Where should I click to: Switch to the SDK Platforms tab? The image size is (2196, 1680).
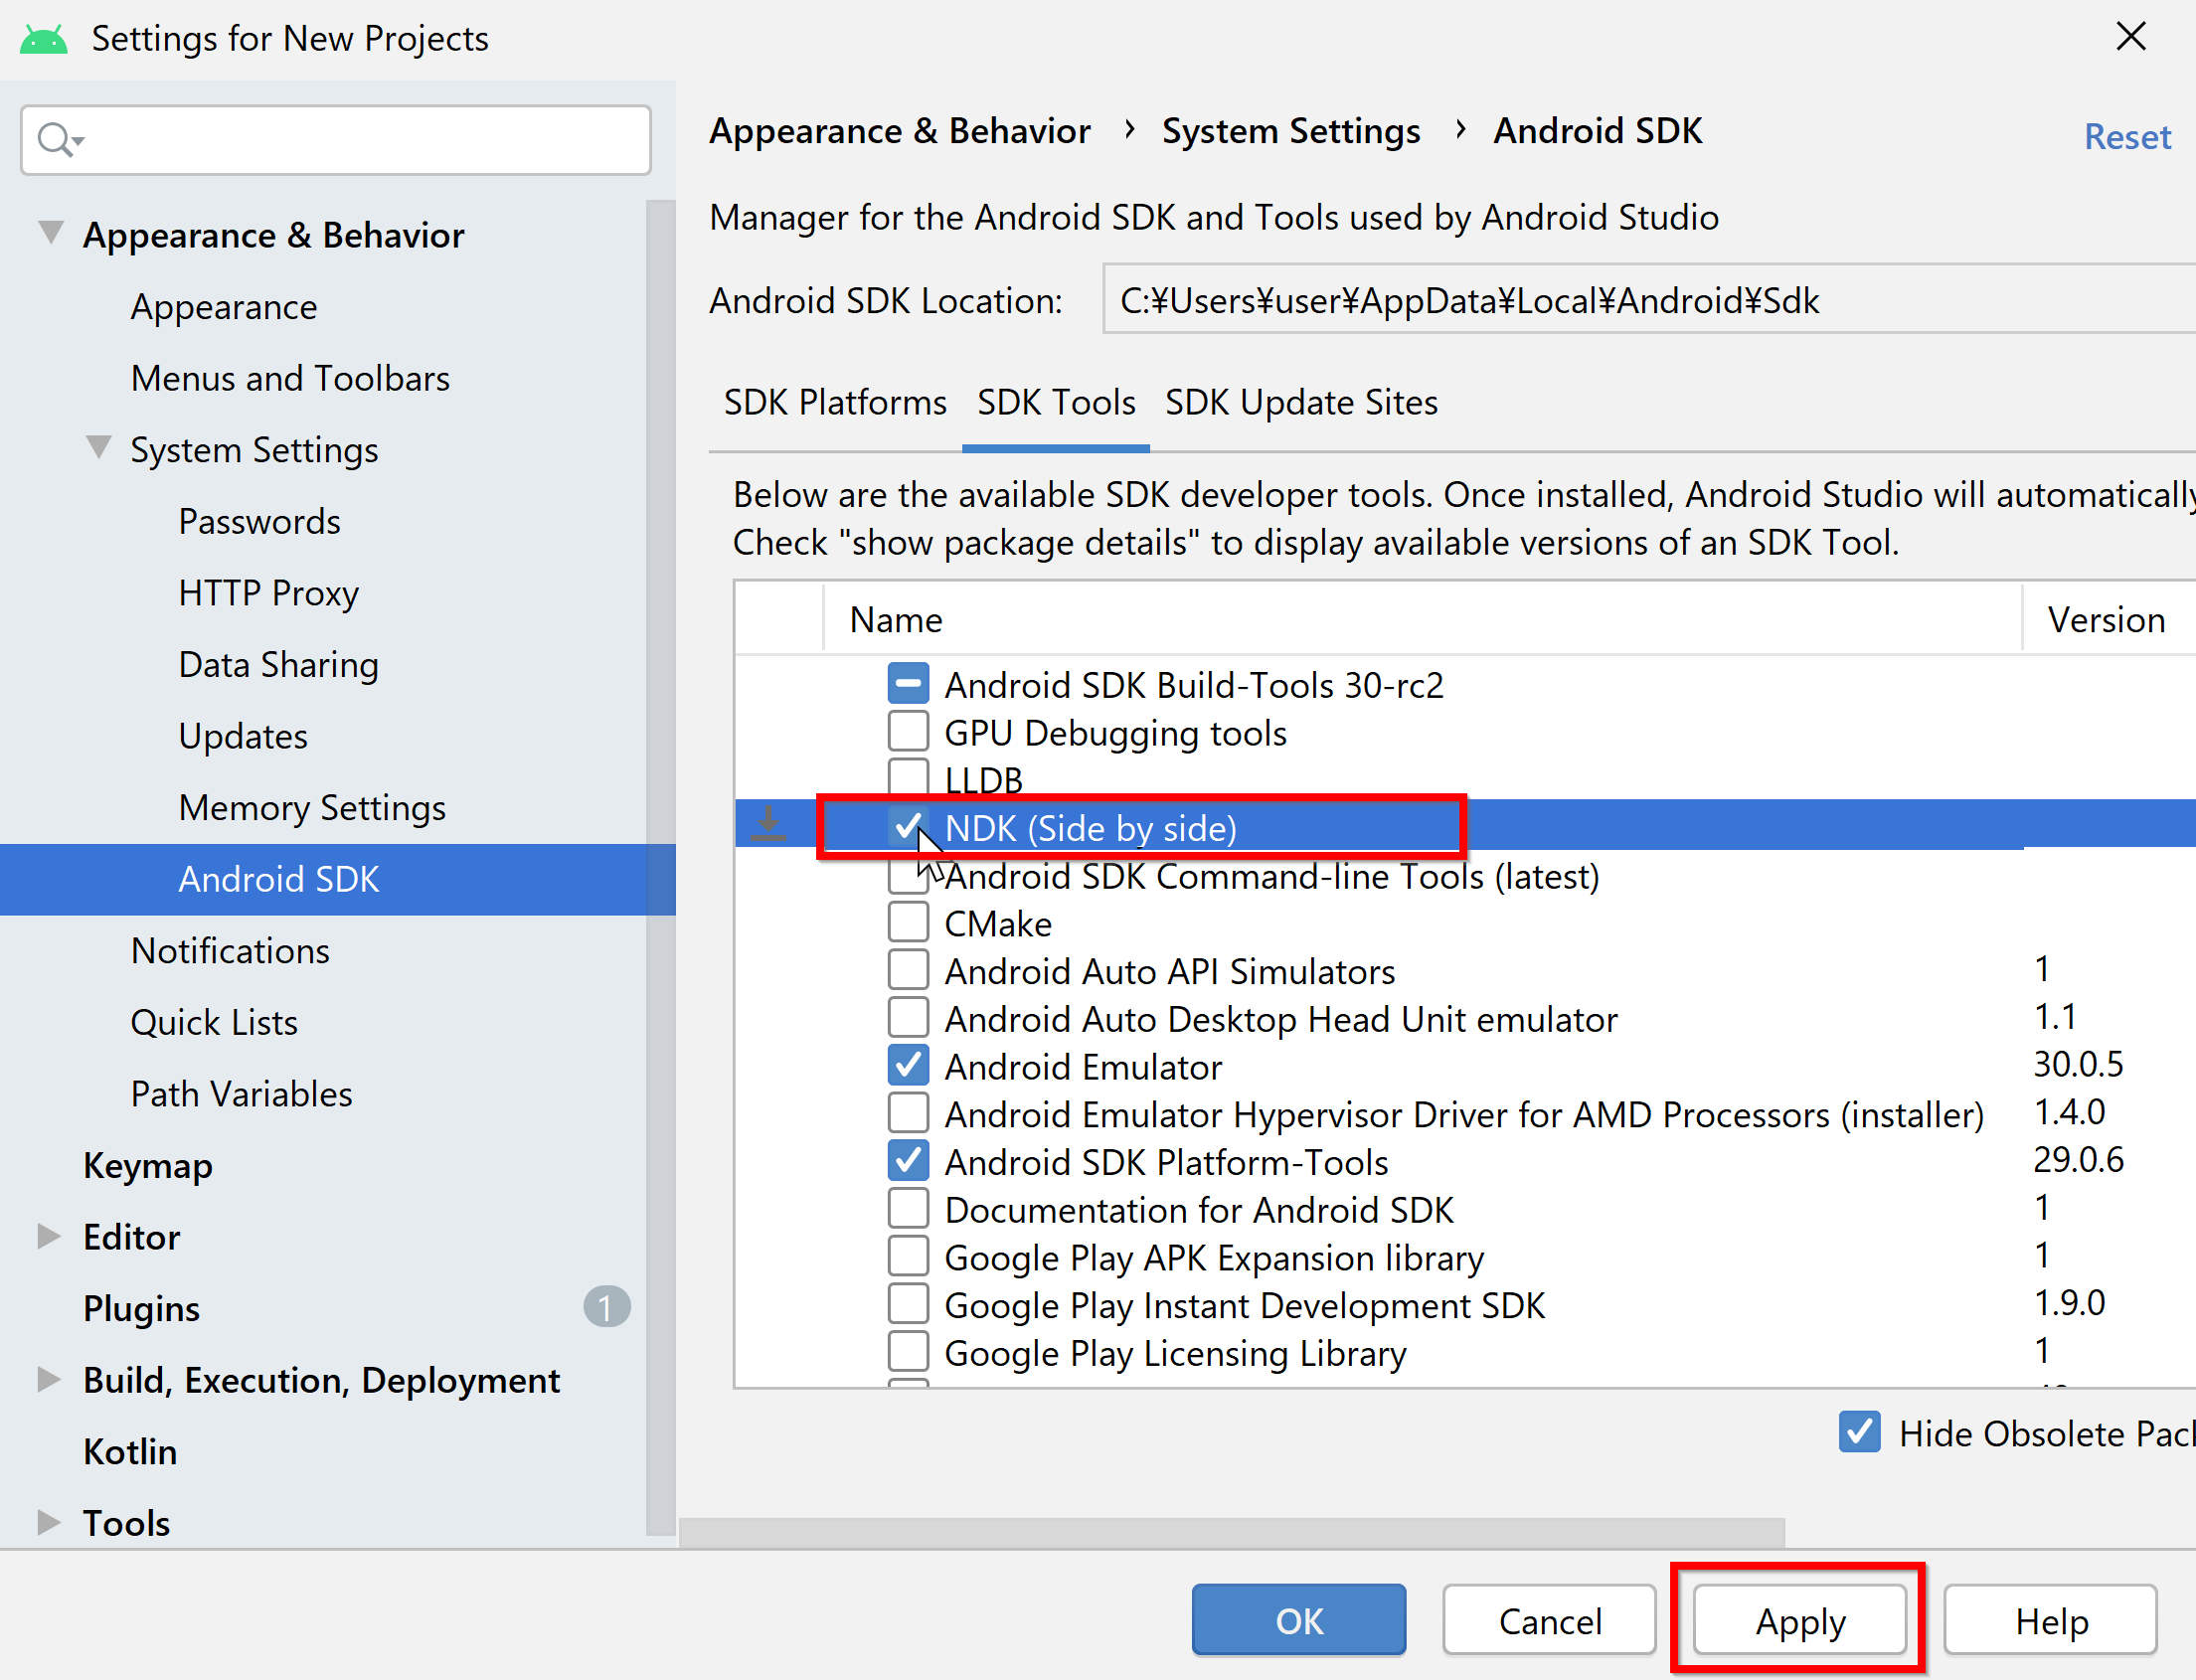pyautogui.click(x=835, y=402)
